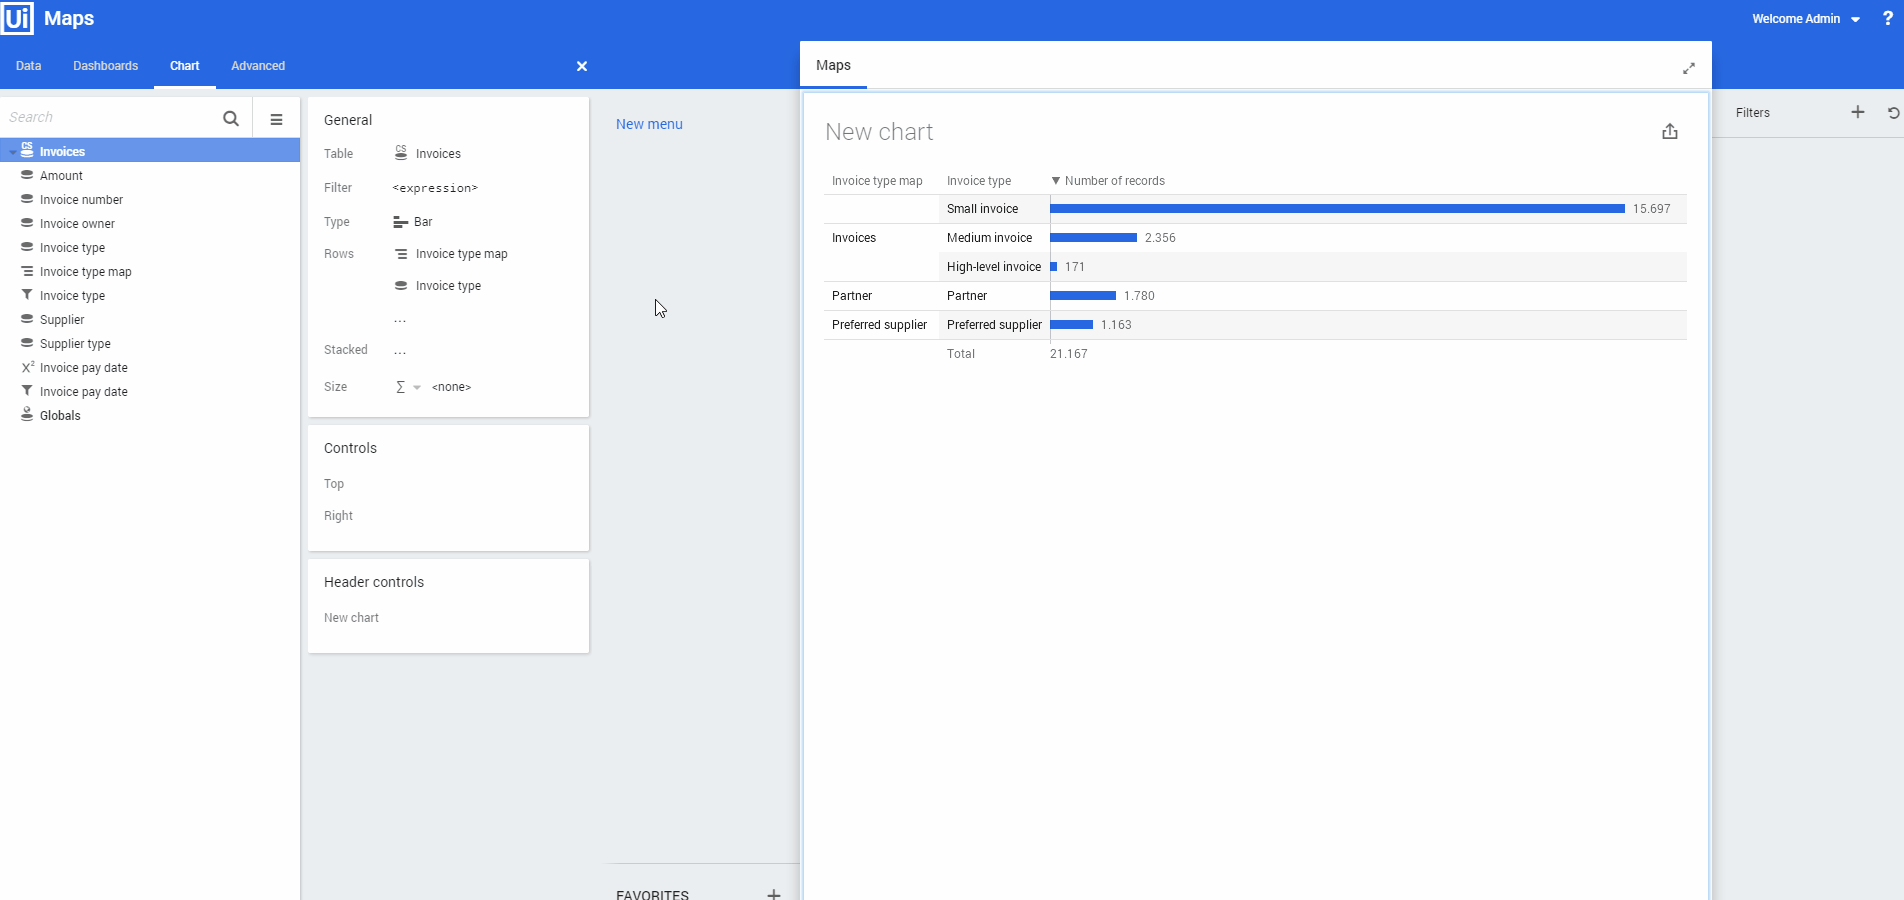Screen dimensions: 1904x900
Task: Click the New menu link
Action: [649, 124]
